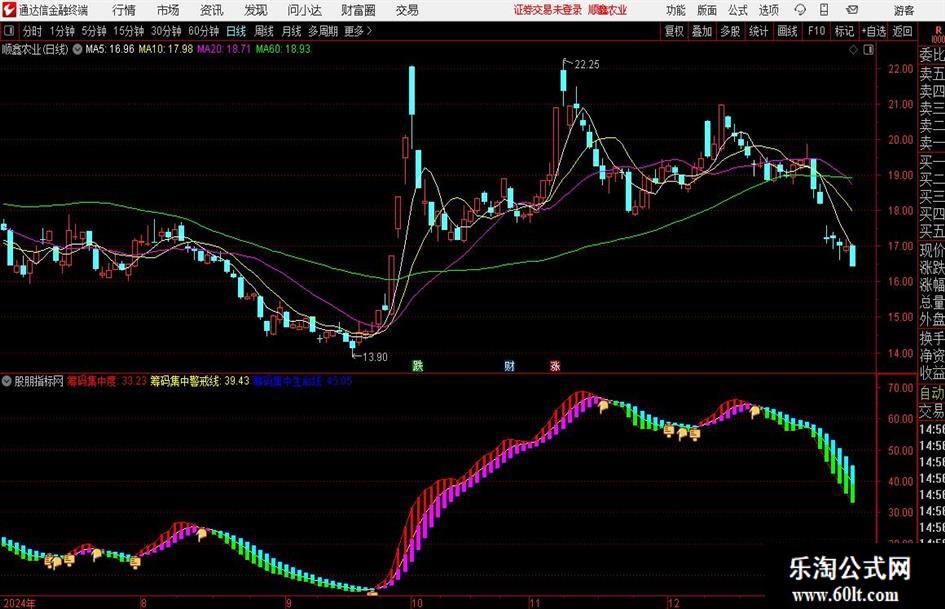Image resolution: width=945 pixels, height=609 pixels.
Task: Open the mobile phone icon
Action: pos(824,10)
